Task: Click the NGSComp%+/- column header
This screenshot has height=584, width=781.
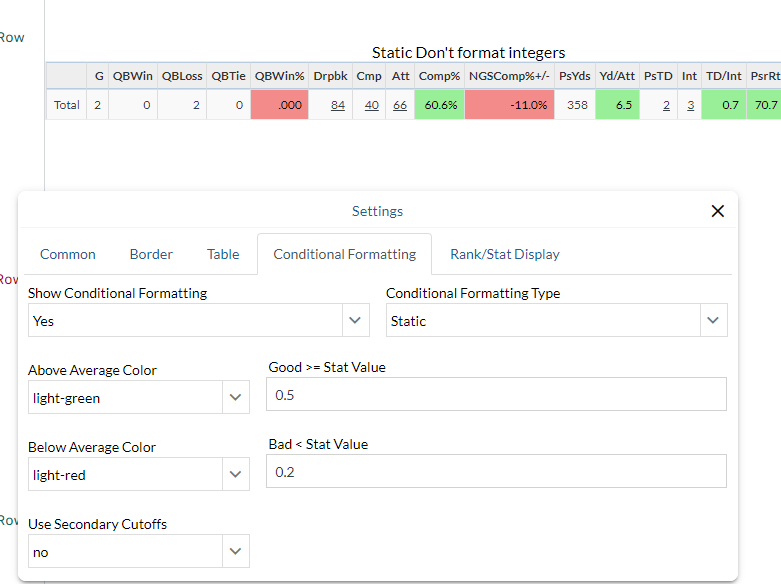Action: (509, 76)
